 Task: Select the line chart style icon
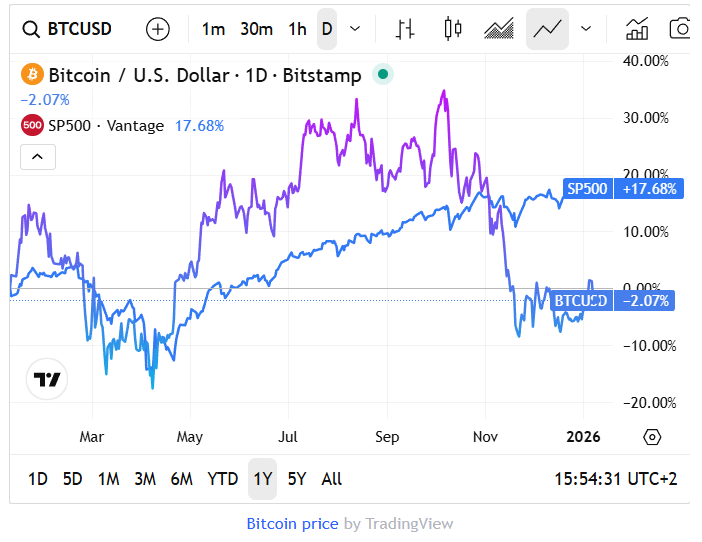[x=547, y=29]
